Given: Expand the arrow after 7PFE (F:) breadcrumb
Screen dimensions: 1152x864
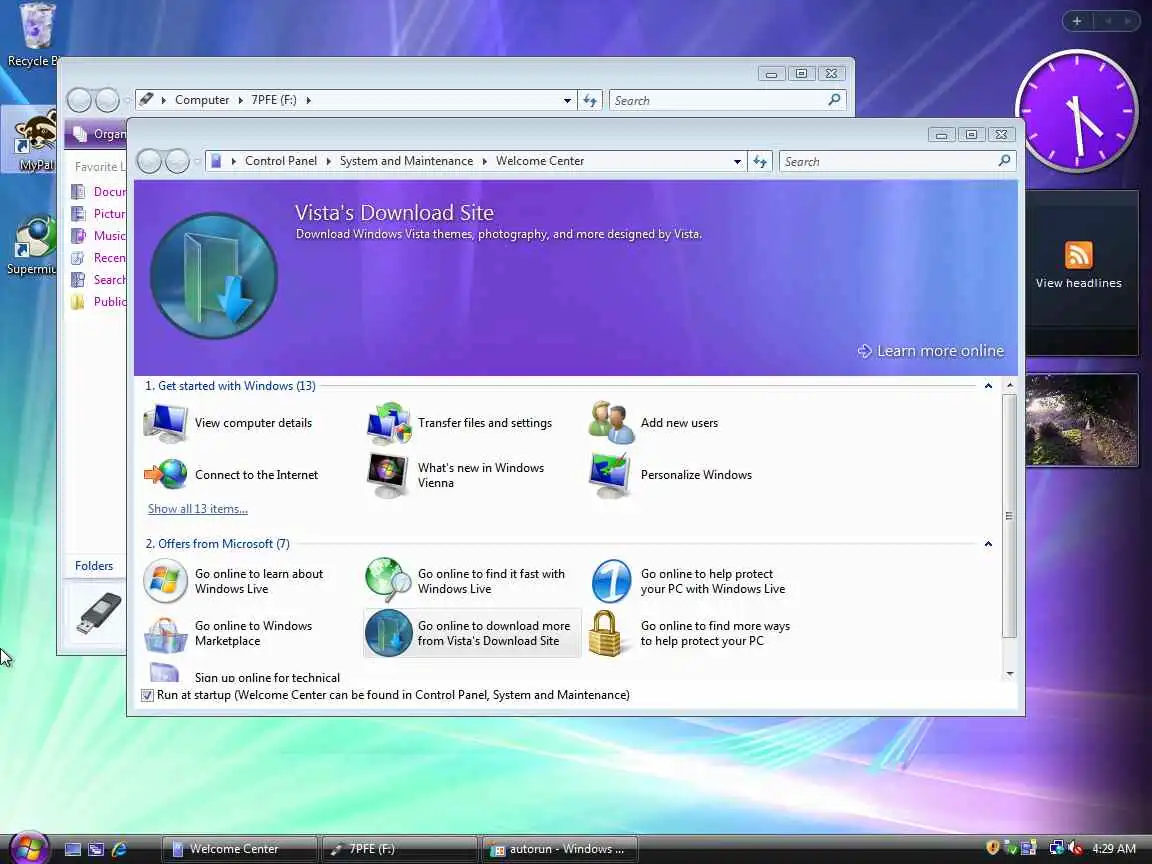Looking at the screenshot, I should tap(309, 100).
